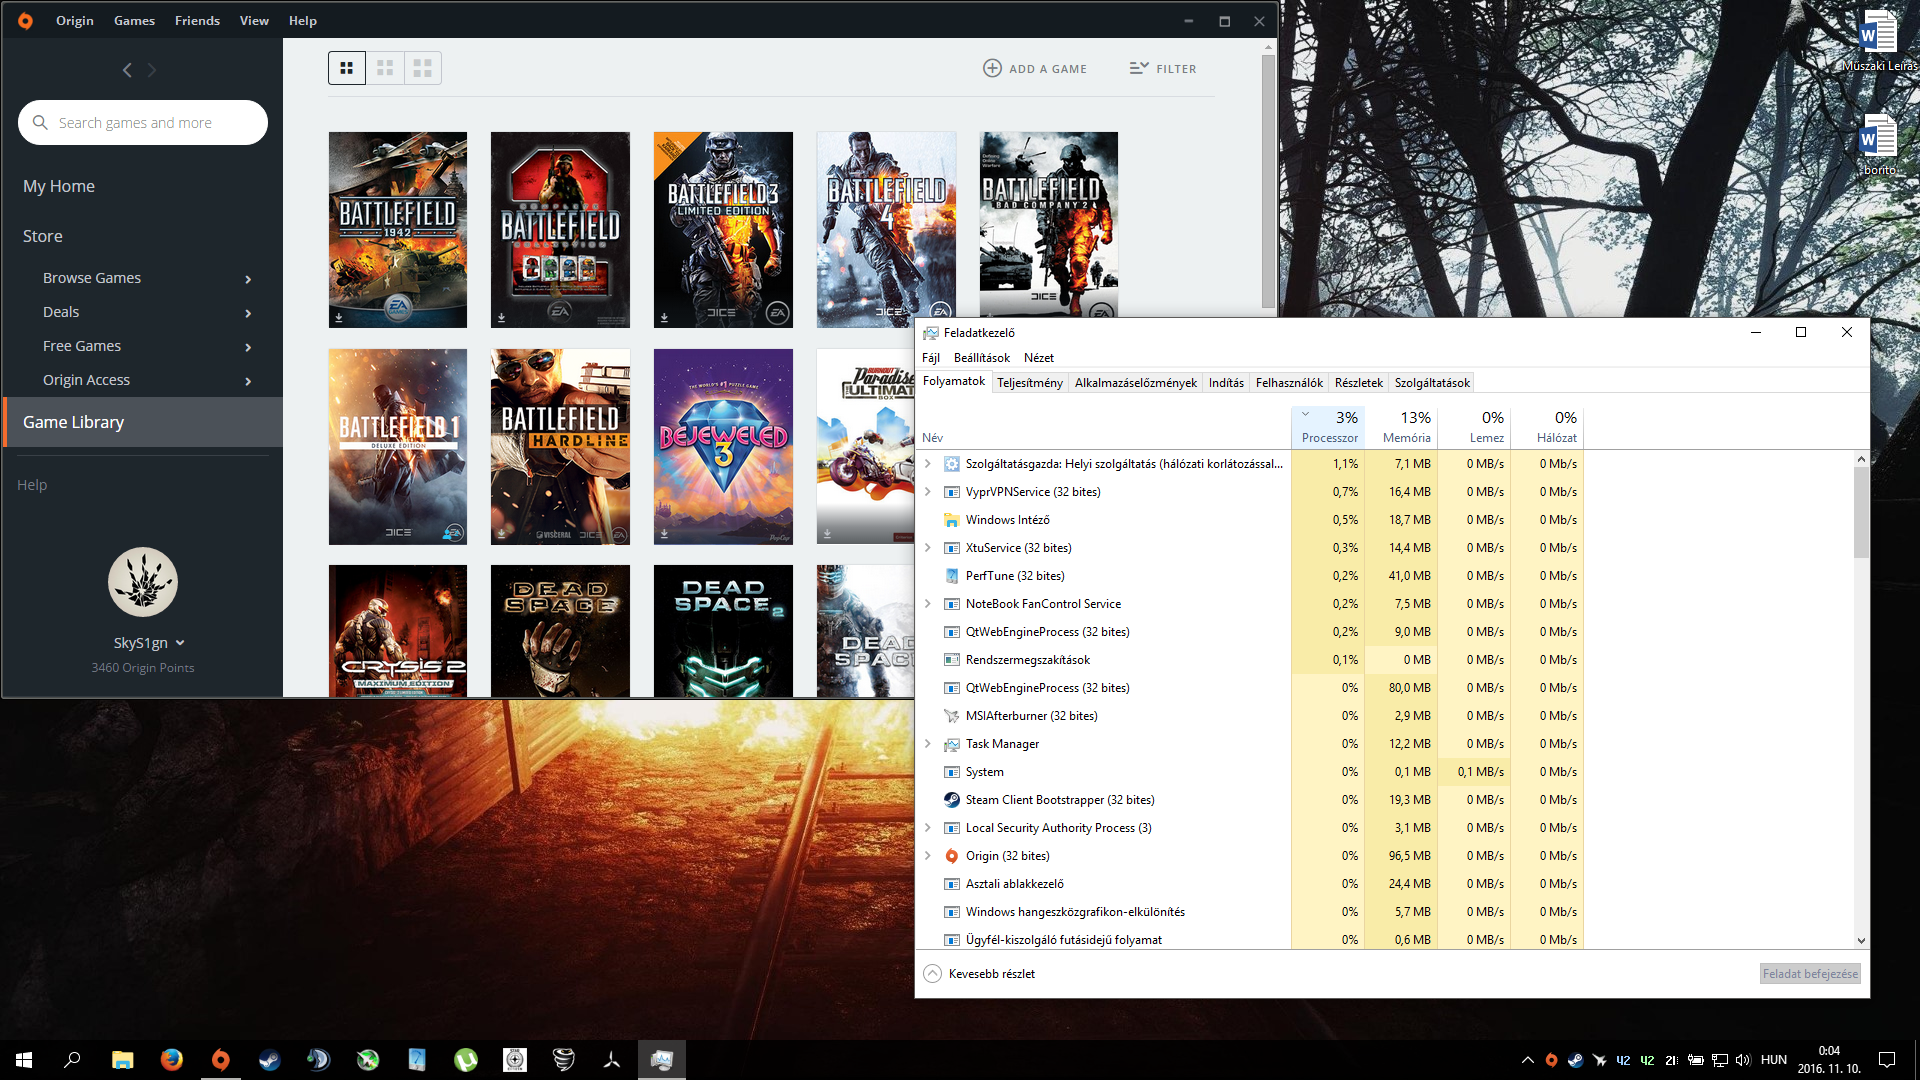Click the SkyS1gn profile avatar

point(143,581)
